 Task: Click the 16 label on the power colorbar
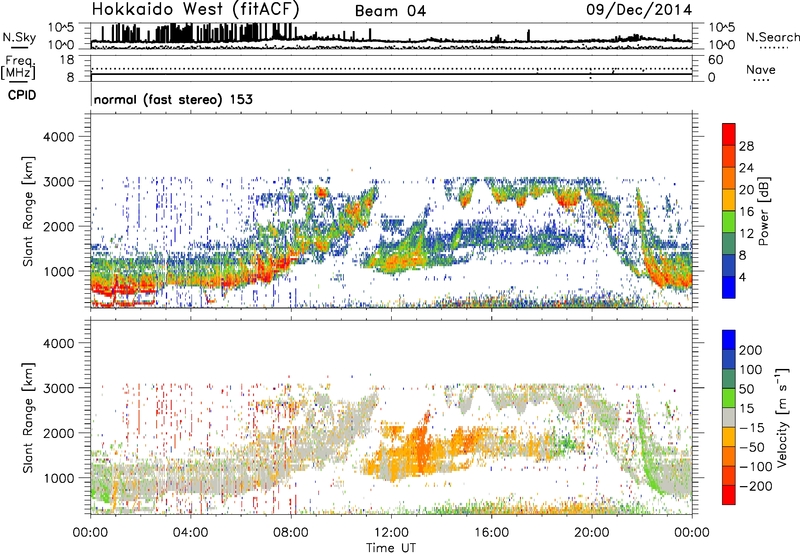tap(746, 212)
